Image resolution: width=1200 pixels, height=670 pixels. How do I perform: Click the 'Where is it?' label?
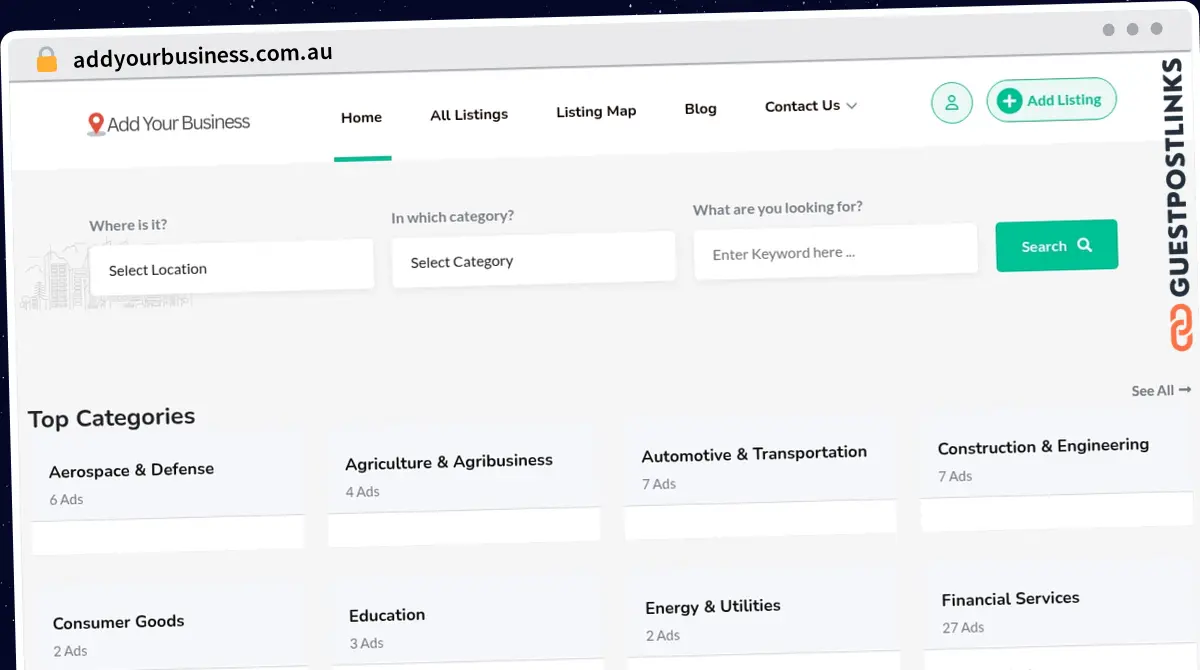[128, 225]
